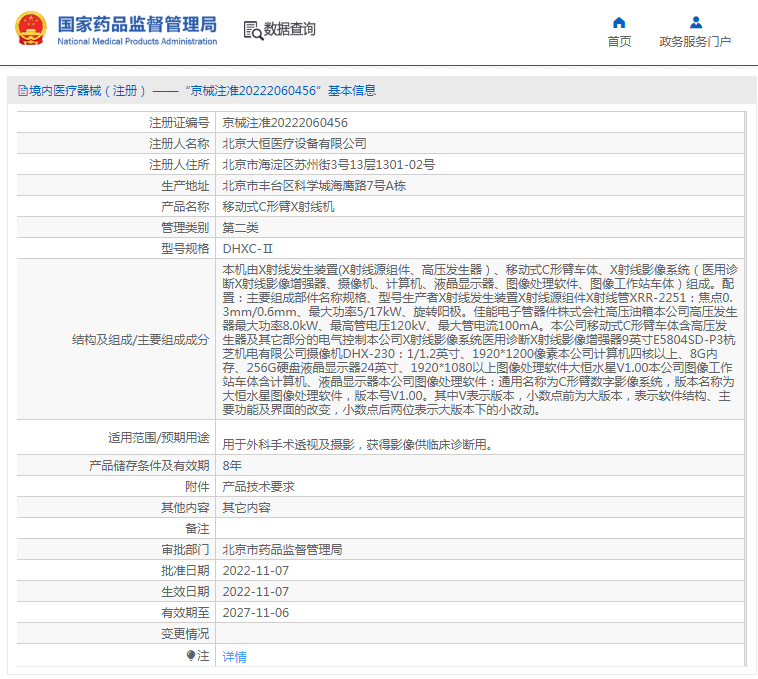This screenshot has height=679, width=758.
Task: Click the 管理类别 row label
Action: point(185,228)
